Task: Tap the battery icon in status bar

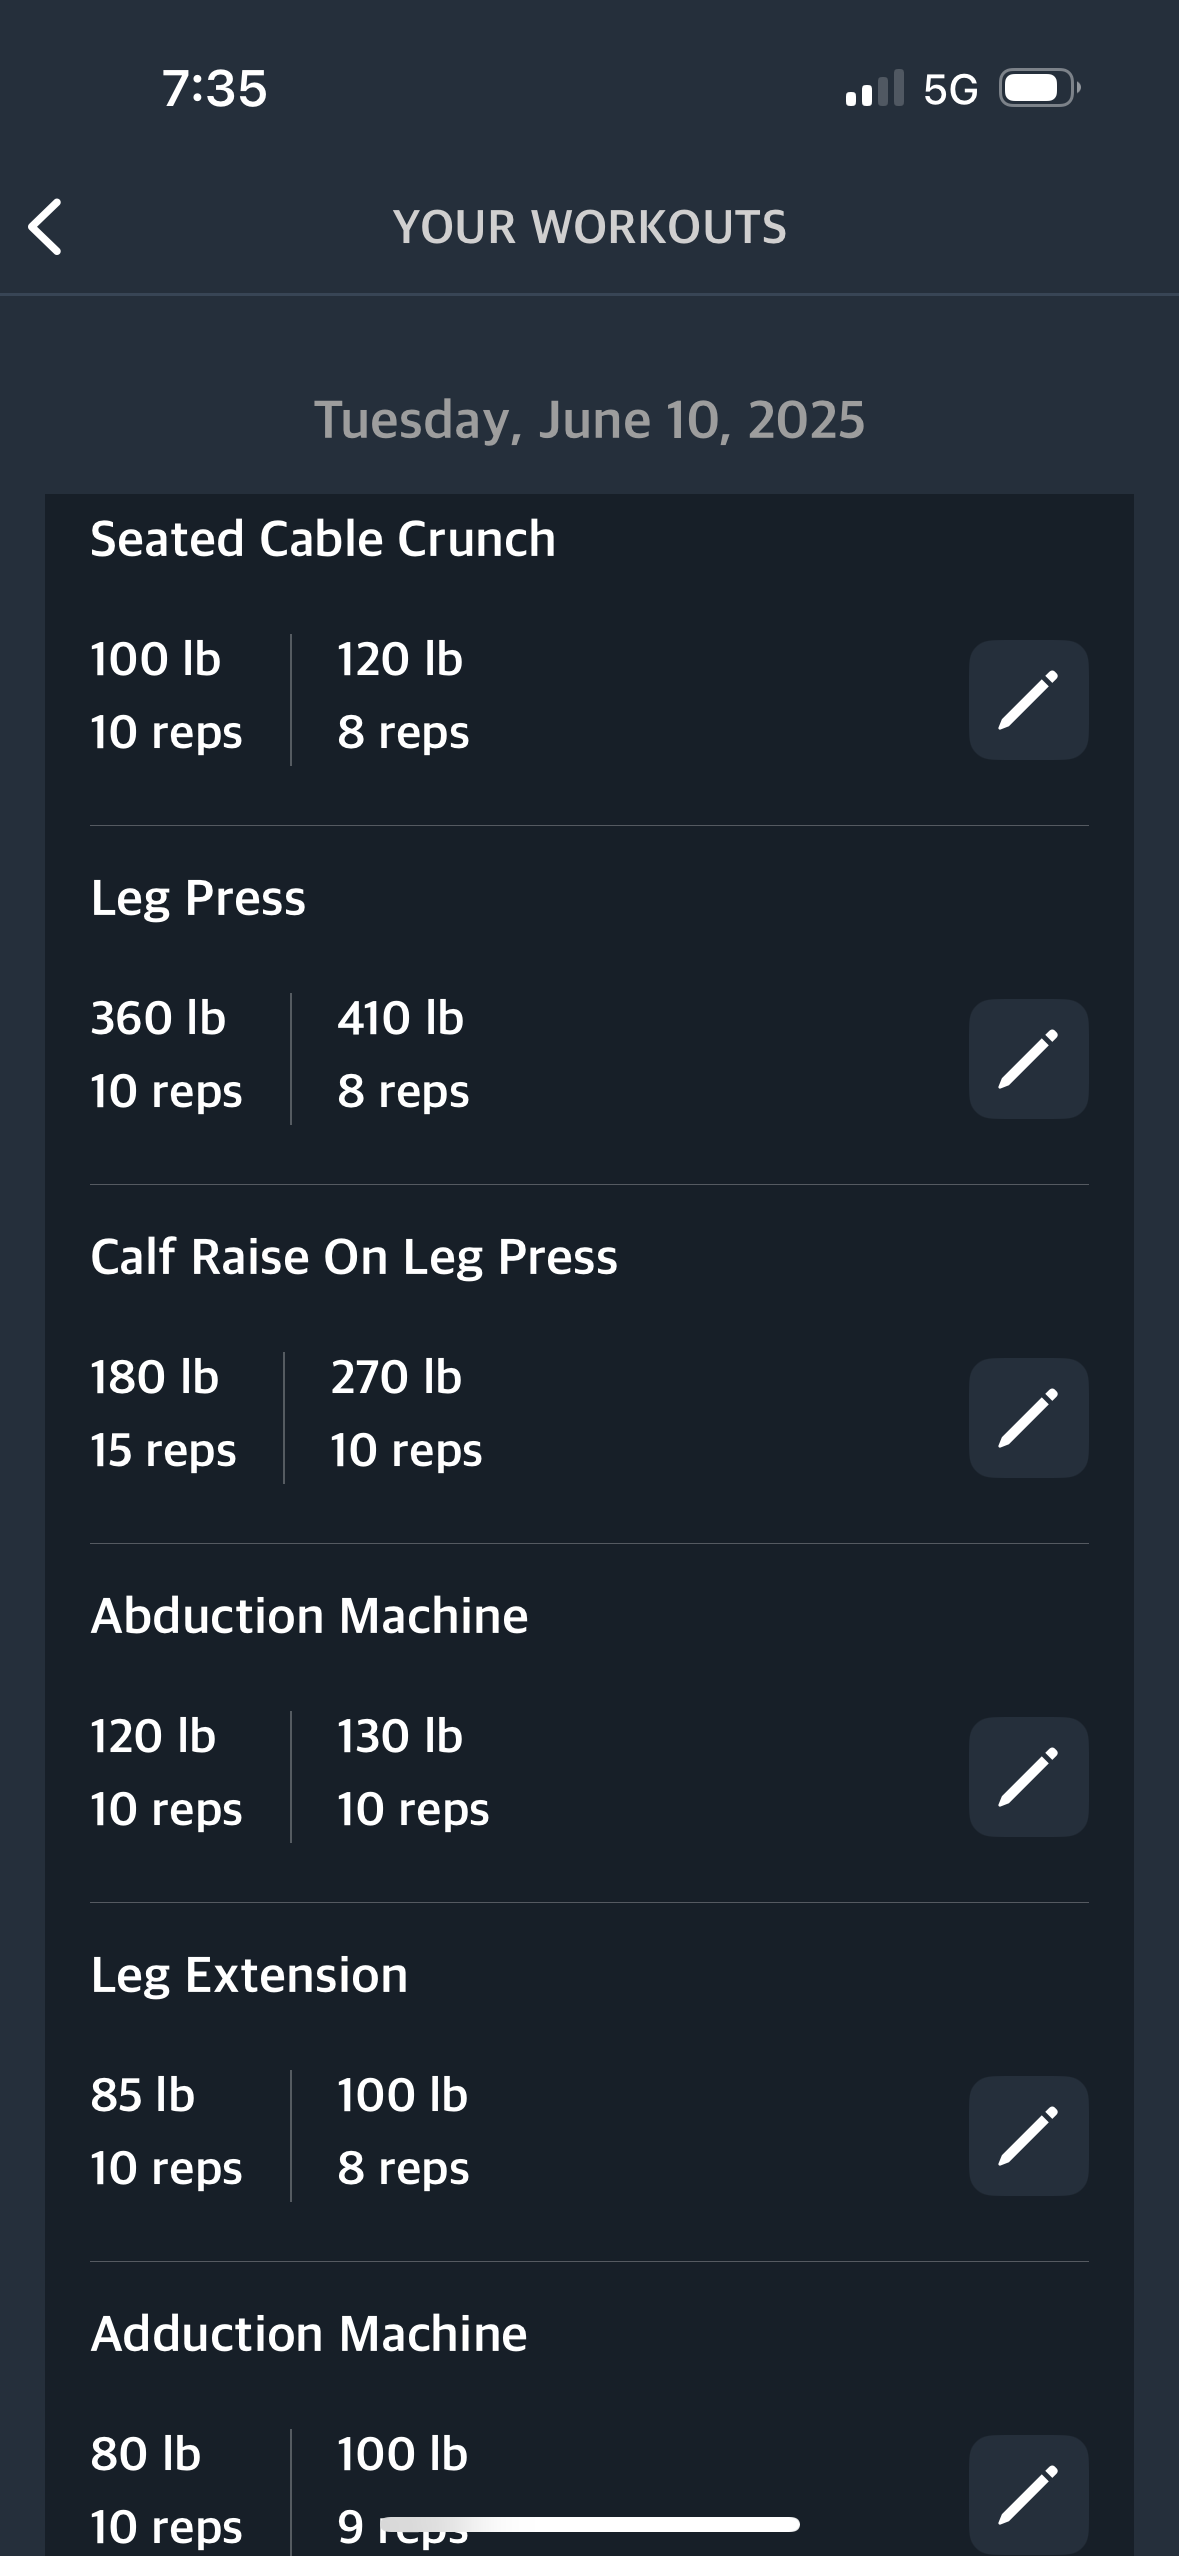Action: coord(1040,88)
